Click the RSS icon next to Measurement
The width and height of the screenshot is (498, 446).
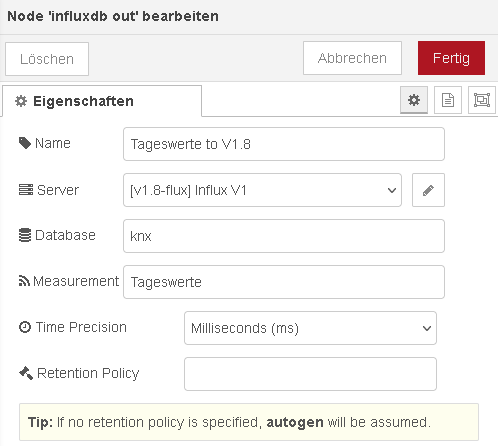click(24, 281)
